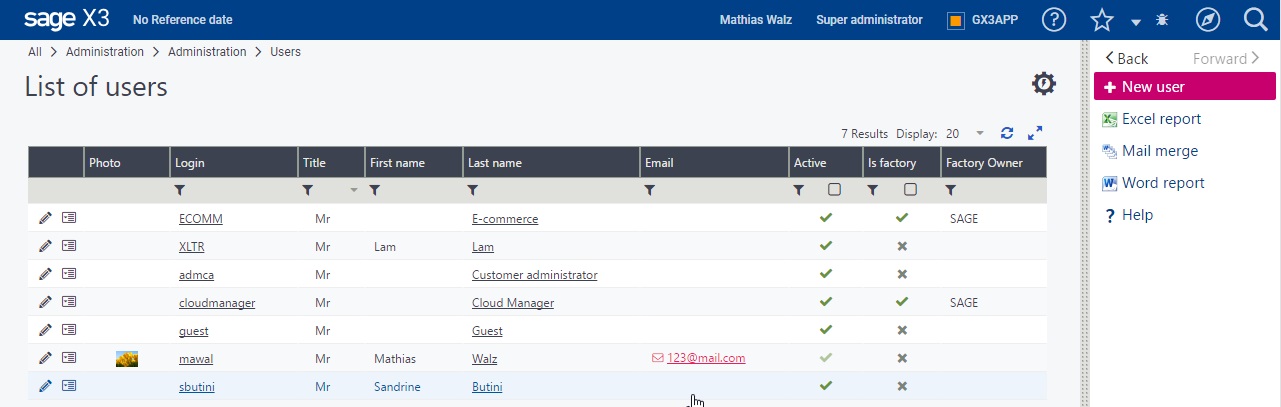Open the page settings gear icon
This screenshot has width=1281, height=407.
click(x=1043, y=84)
